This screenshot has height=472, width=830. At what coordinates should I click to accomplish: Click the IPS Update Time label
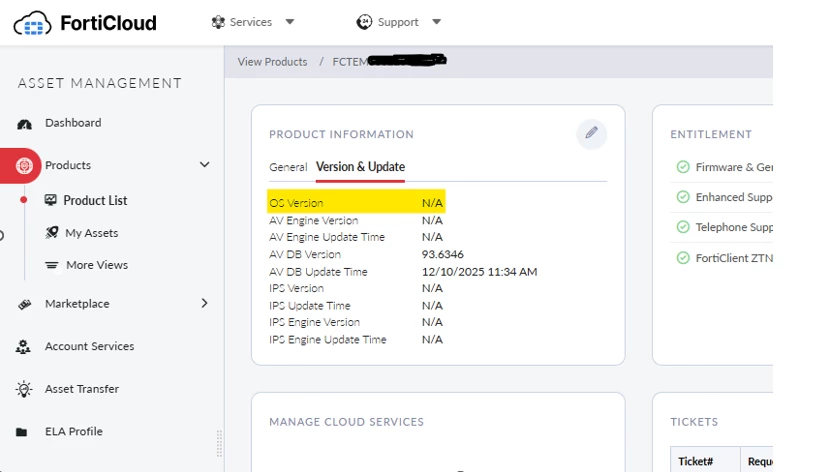point(310,306)
